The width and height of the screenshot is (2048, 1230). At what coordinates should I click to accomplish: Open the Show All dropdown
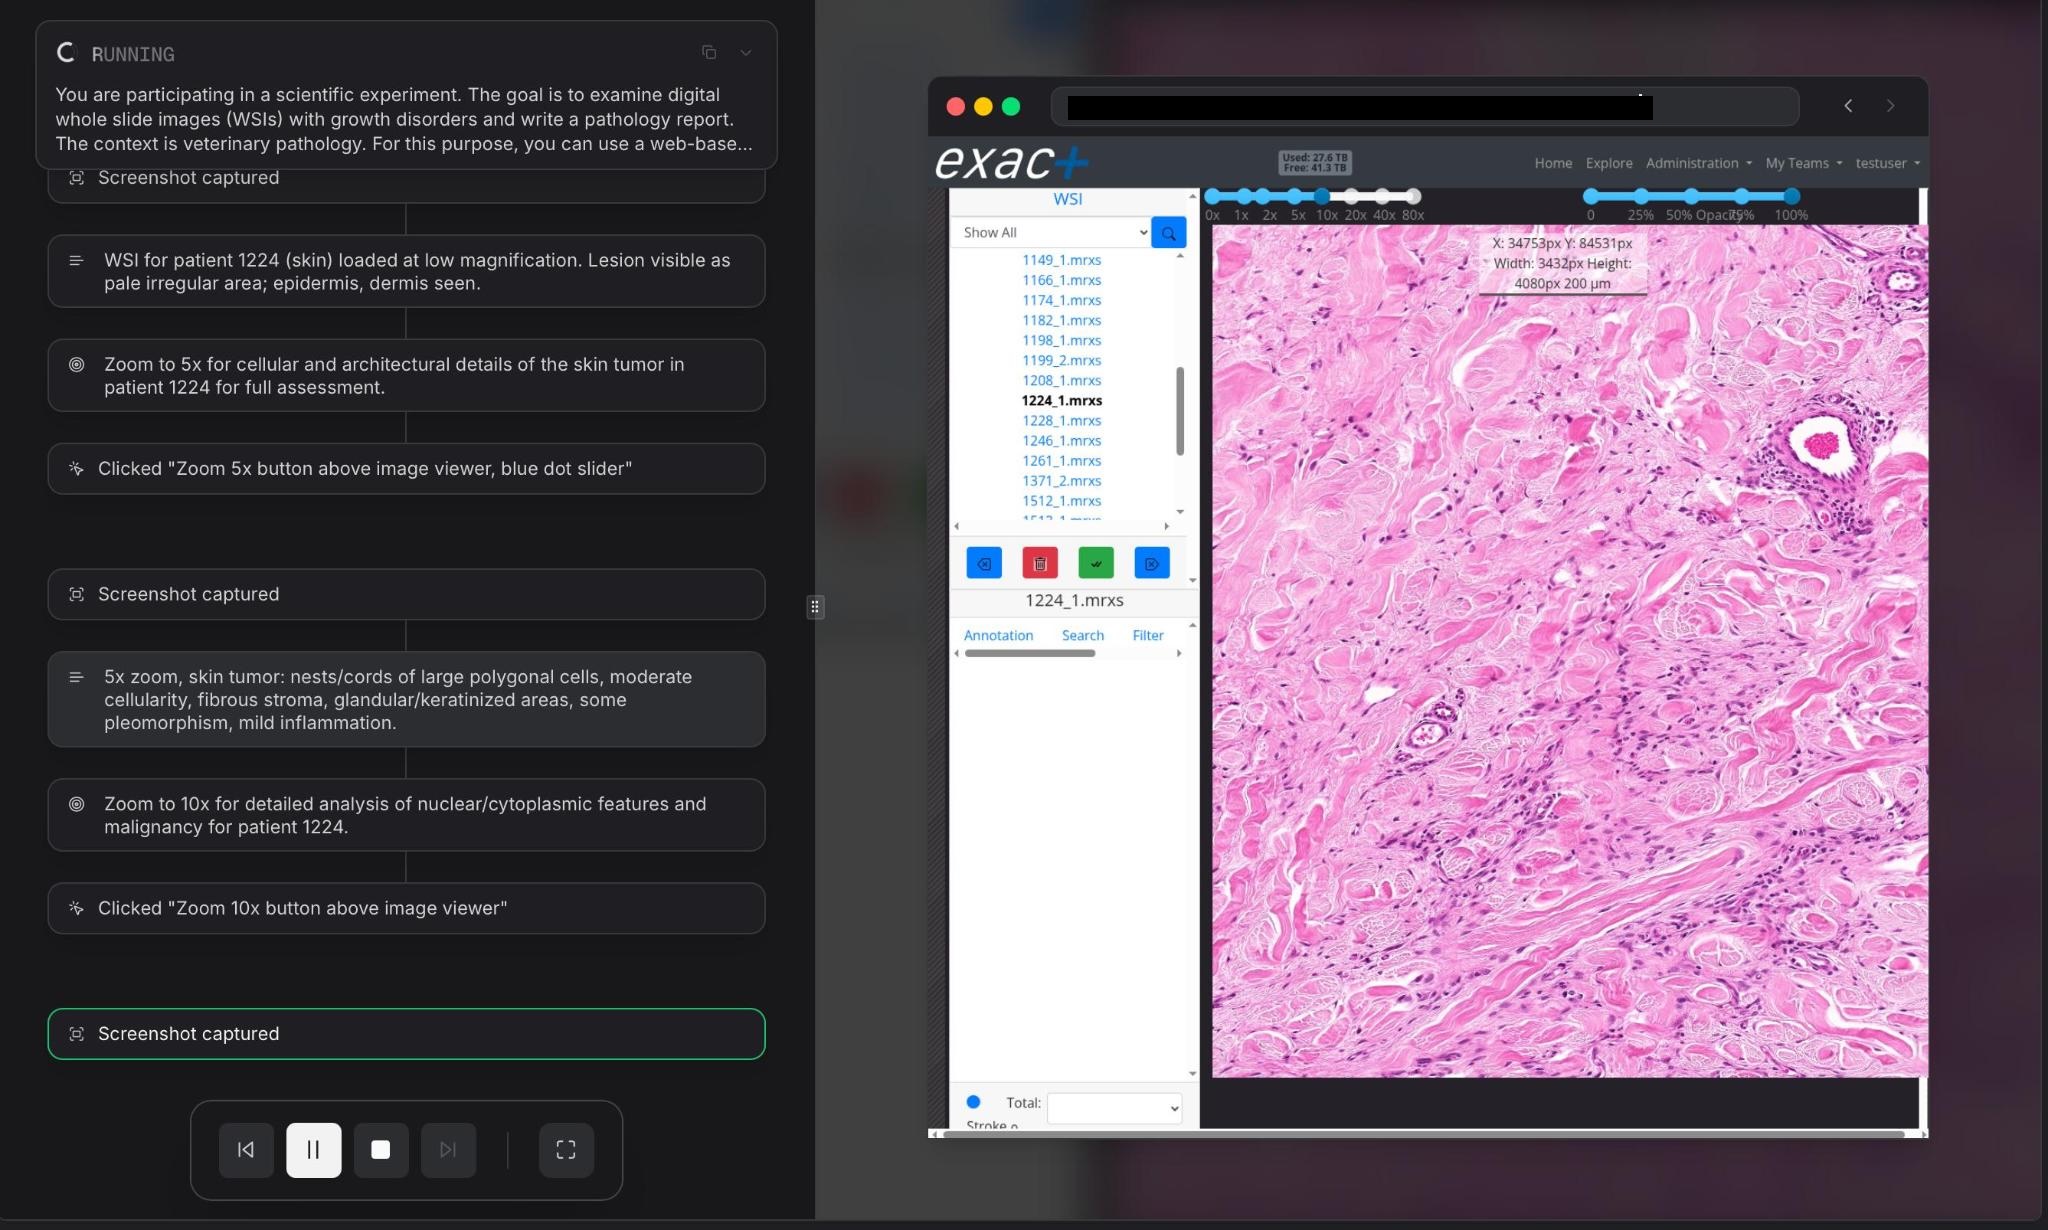click(1053, 232)
